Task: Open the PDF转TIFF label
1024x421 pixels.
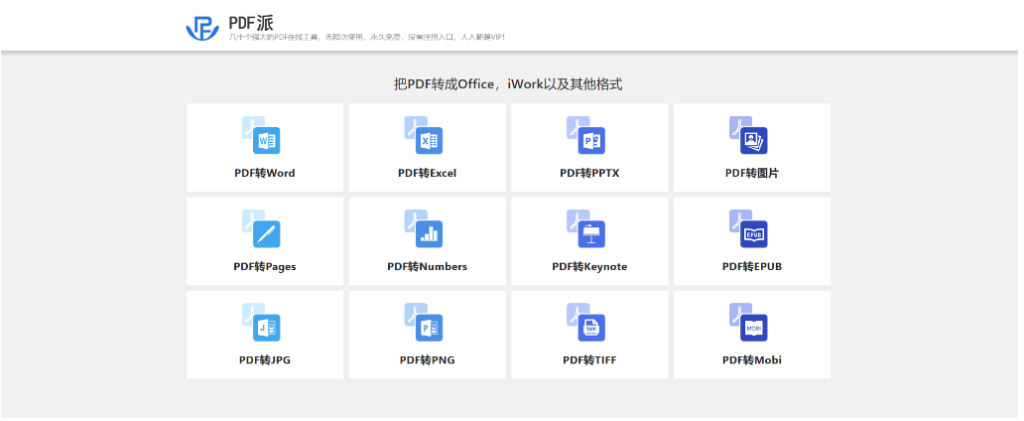Action: tap(589, 360)
